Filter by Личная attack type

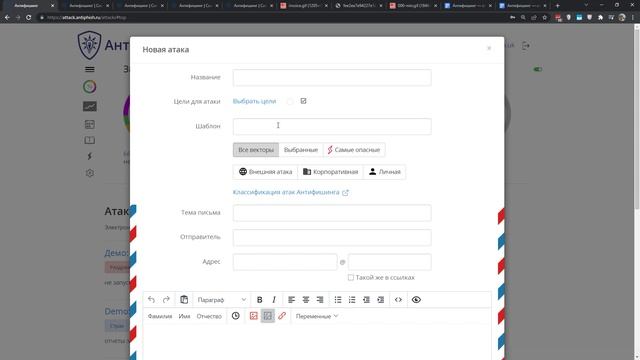pos(384,172)
